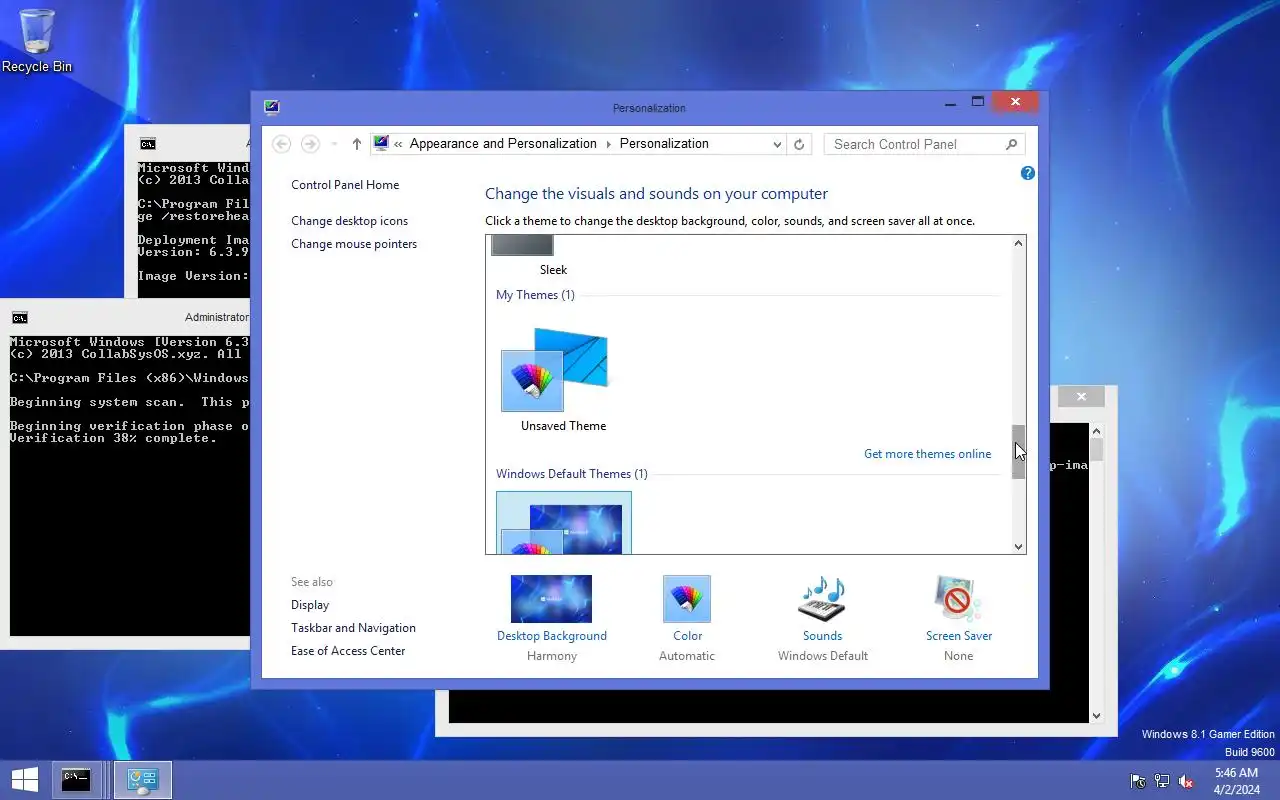1280x800 pixels.
Task: Refresh the Personalization page
Action: tap(799, 144)
